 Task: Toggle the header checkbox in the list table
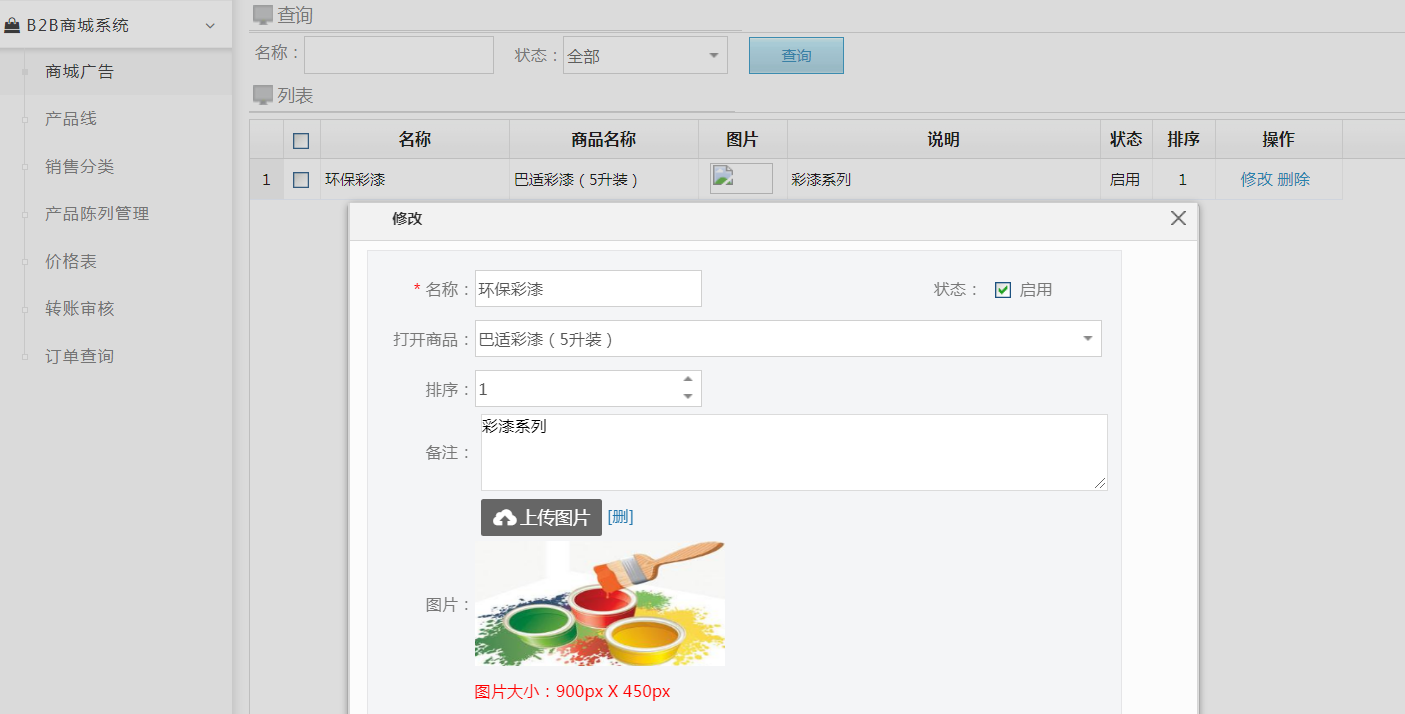click(x=302, y=140)
